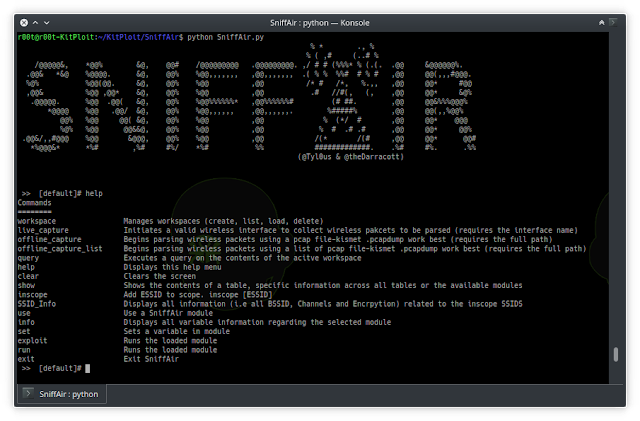Click 'Add ESSID to scope' description text
This screenshot has width=640, height=421.
click(198, 295)
